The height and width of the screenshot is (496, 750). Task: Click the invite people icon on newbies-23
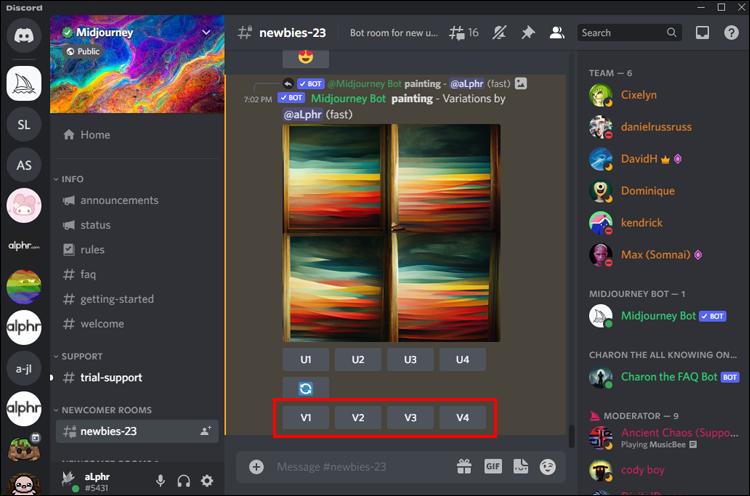[206, 431]
